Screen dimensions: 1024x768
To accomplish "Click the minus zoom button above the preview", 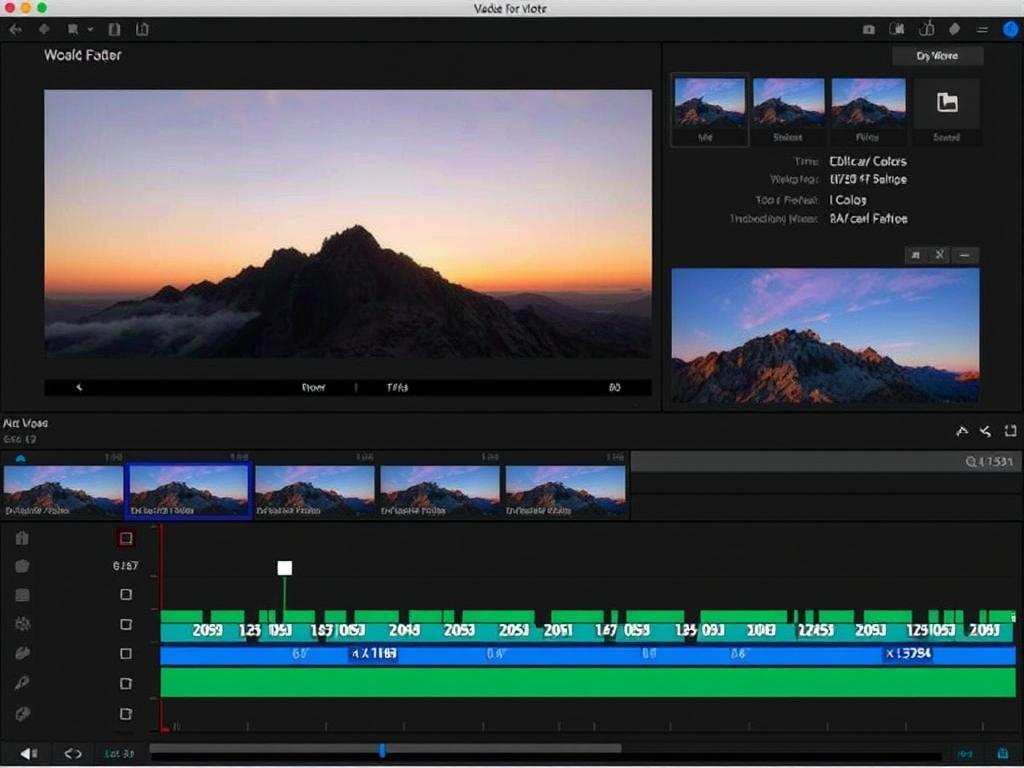I will click(x=964, y=255).
